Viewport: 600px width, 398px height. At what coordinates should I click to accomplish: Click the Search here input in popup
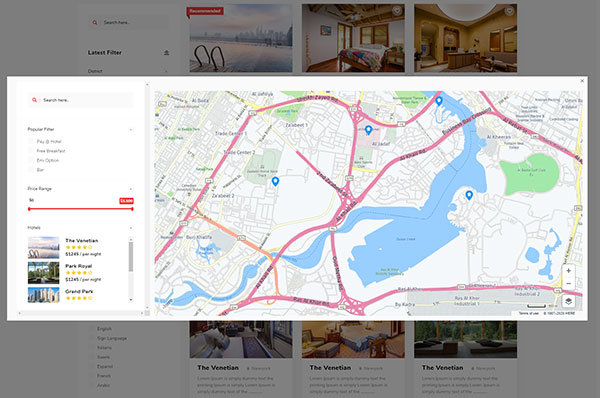tap(80, 100)
